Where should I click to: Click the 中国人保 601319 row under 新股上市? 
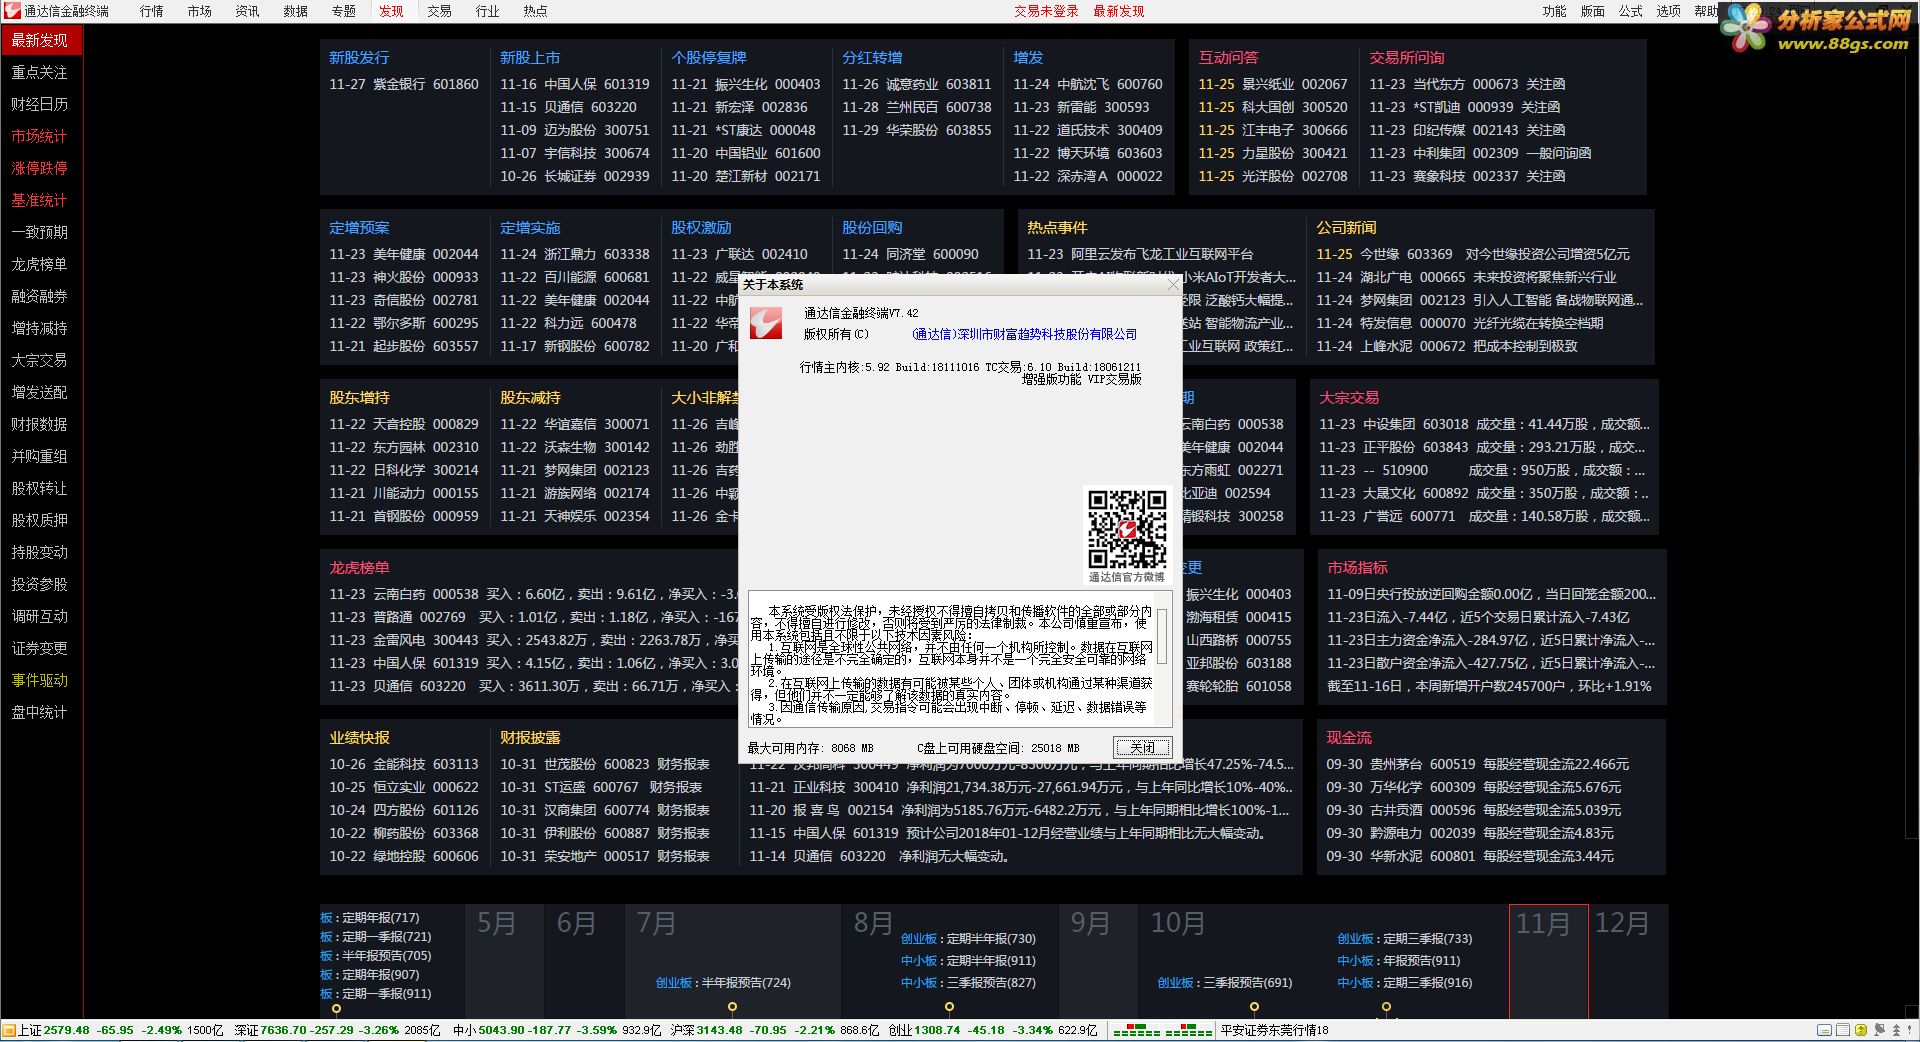[x=575, y=84]
